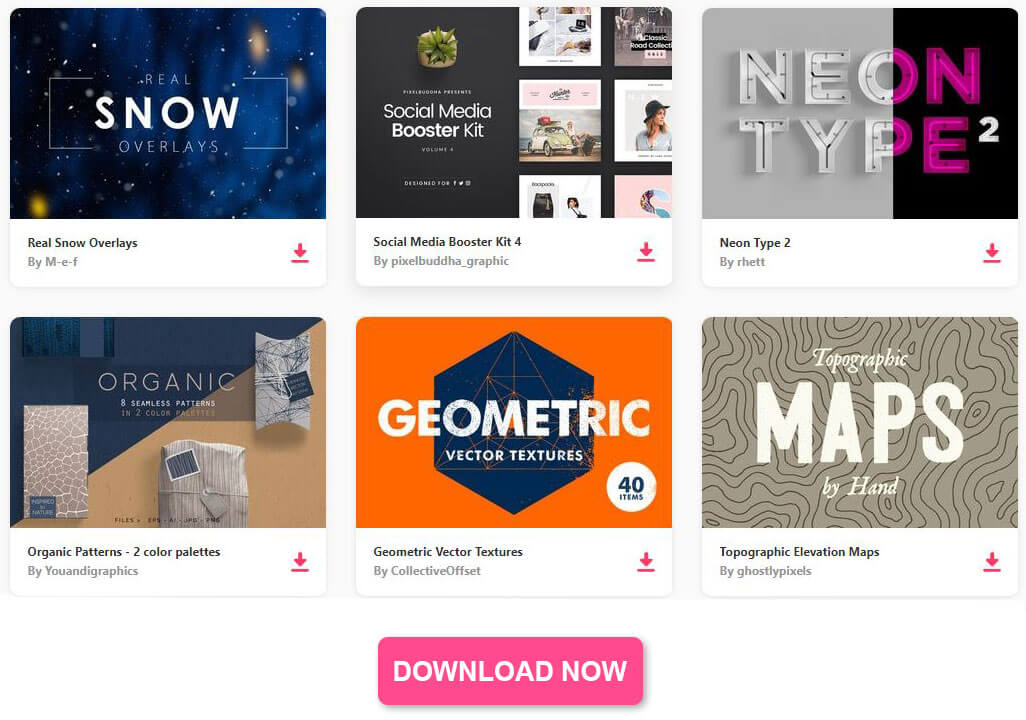
Task: Open the Social Media Booster Kit thumbnail
Action: (x=514, y=113)
